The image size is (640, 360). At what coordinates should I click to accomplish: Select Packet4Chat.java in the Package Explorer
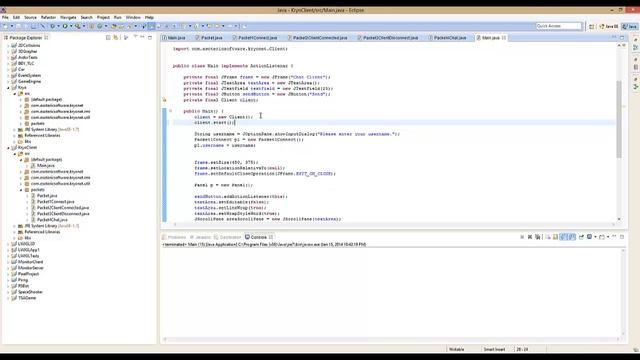click(52, 220)
